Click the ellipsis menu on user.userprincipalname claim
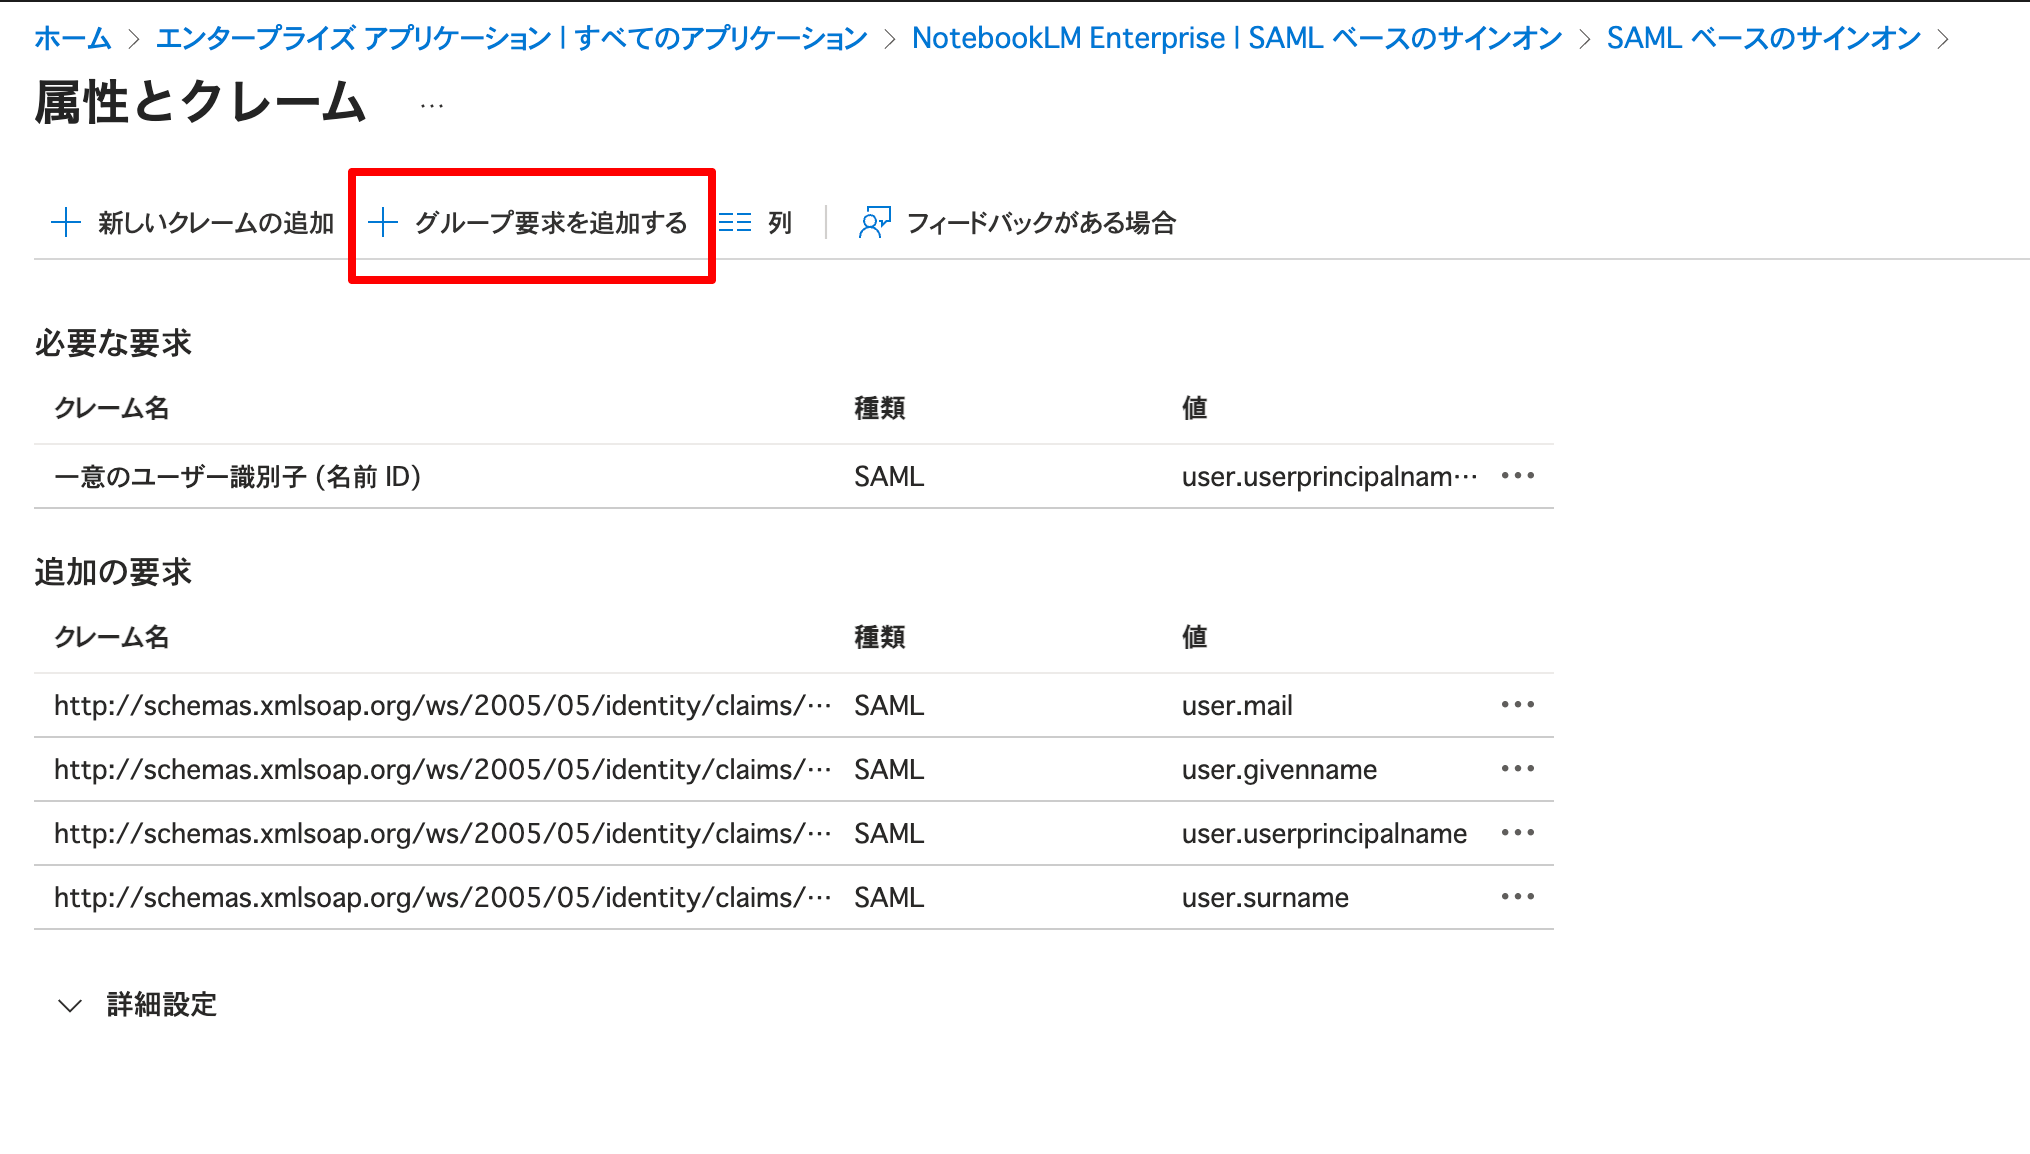 click(1518, 833)
